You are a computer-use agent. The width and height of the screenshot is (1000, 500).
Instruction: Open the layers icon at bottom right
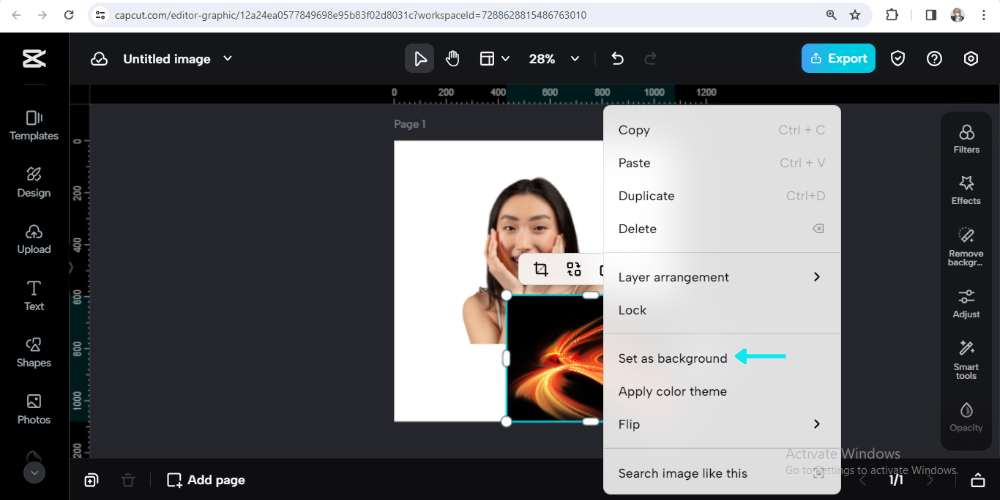(977, 480)
